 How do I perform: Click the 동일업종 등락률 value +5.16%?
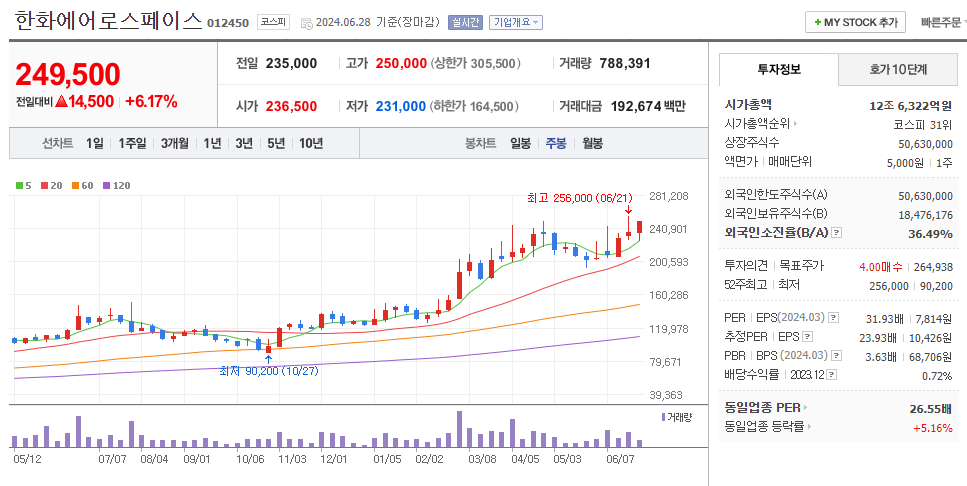click(933, 427)
